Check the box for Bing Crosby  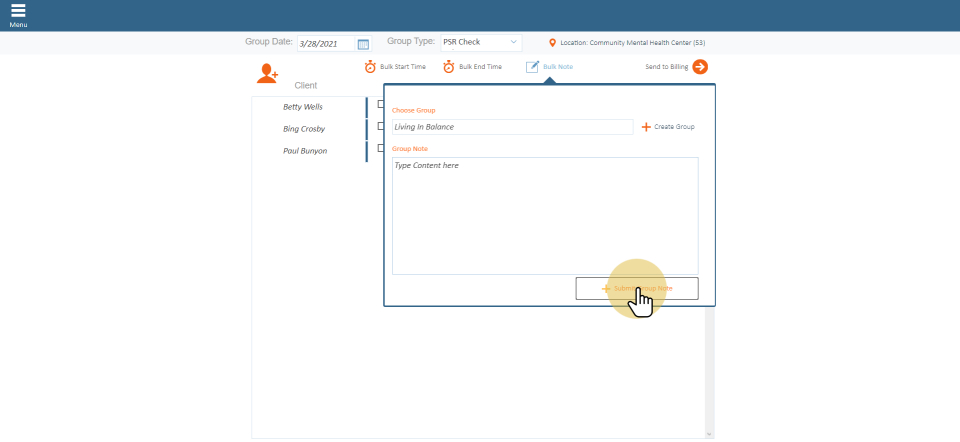380,126
